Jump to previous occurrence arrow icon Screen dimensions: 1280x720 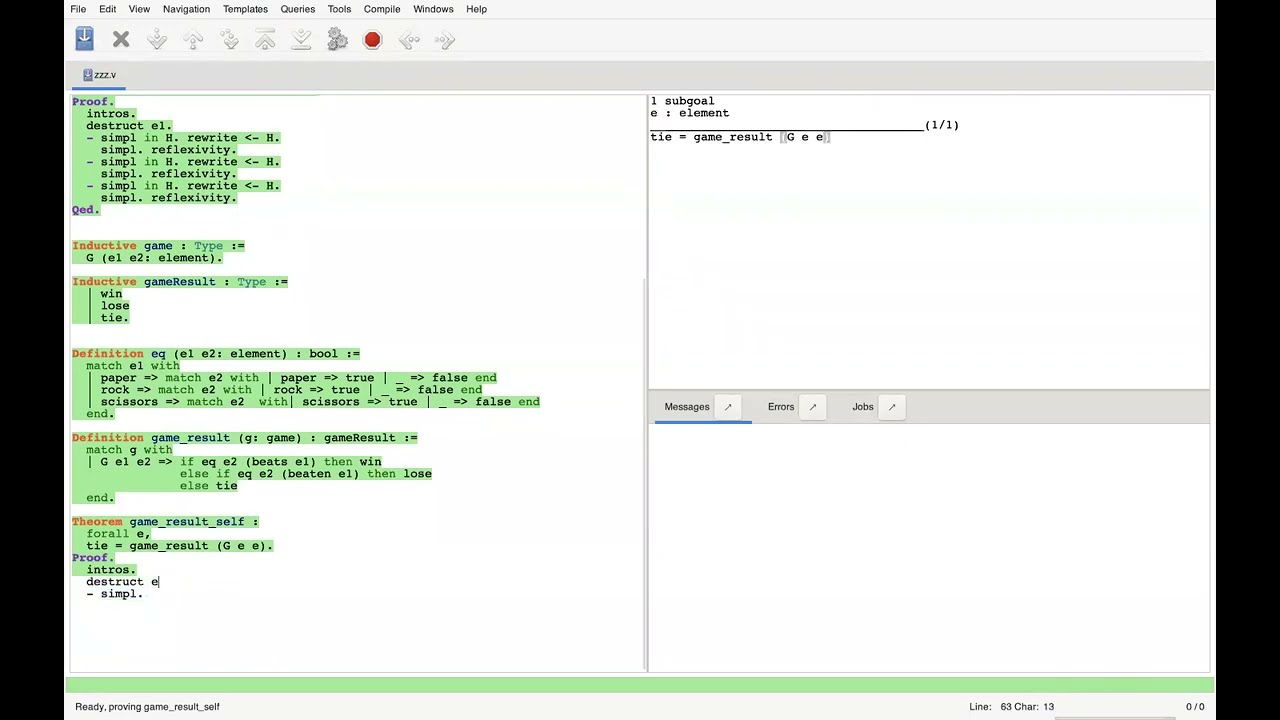[409, 40]
